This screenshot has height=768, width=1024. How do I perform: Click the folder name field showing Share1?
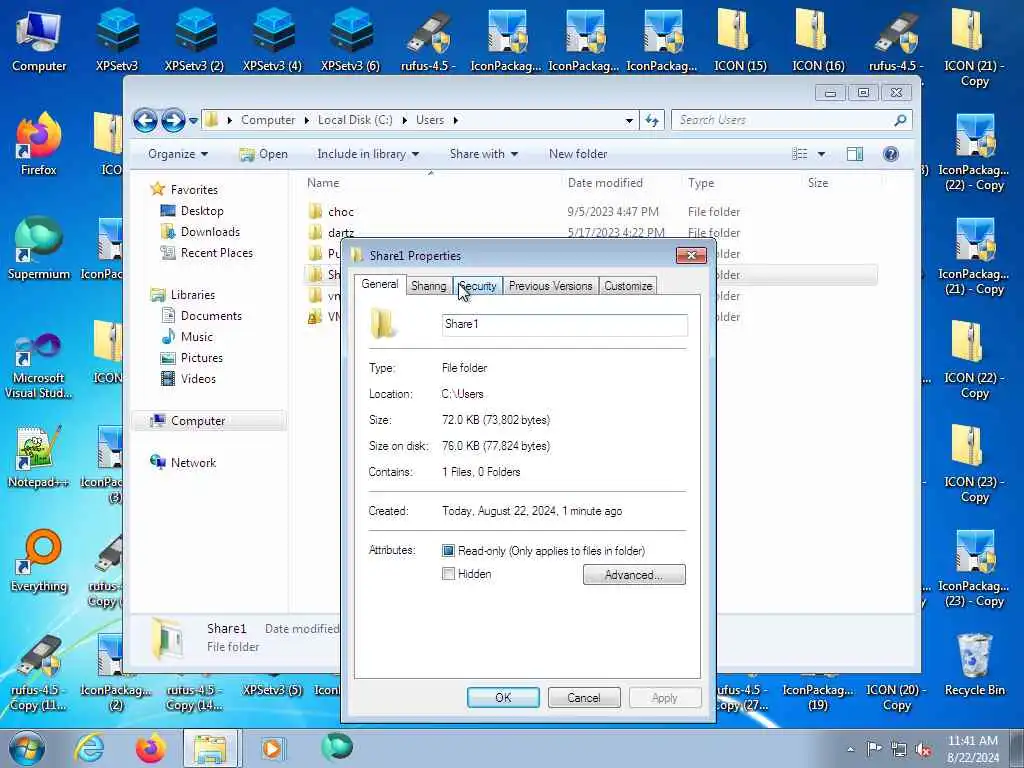tap(564, 324)
